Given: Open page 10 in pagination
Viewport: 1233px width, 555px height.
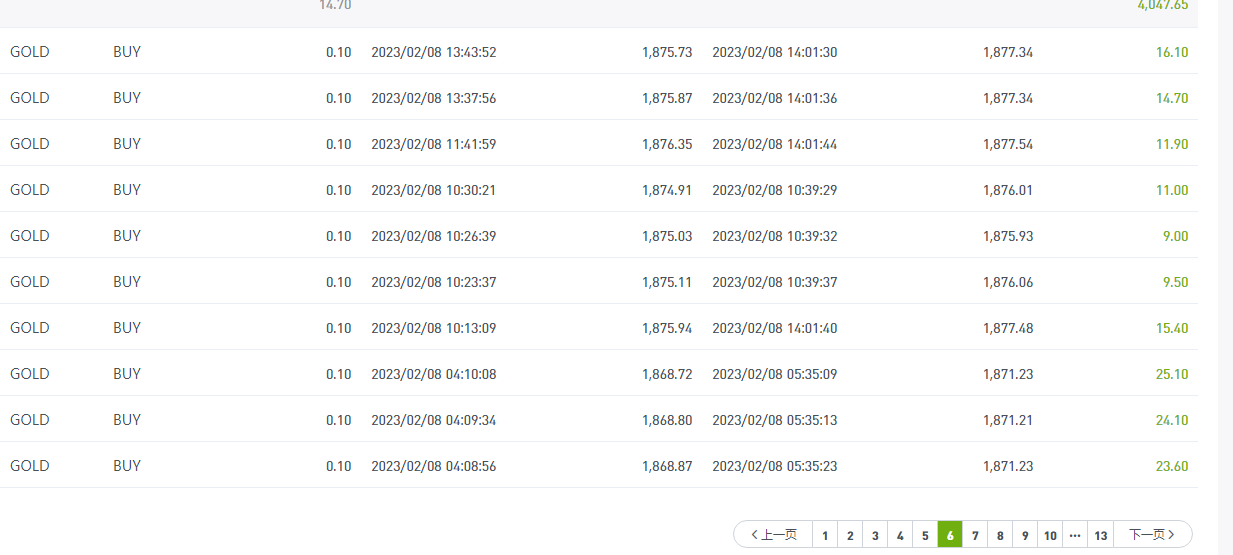Looking at the screenshot, I should (1050, 535).
